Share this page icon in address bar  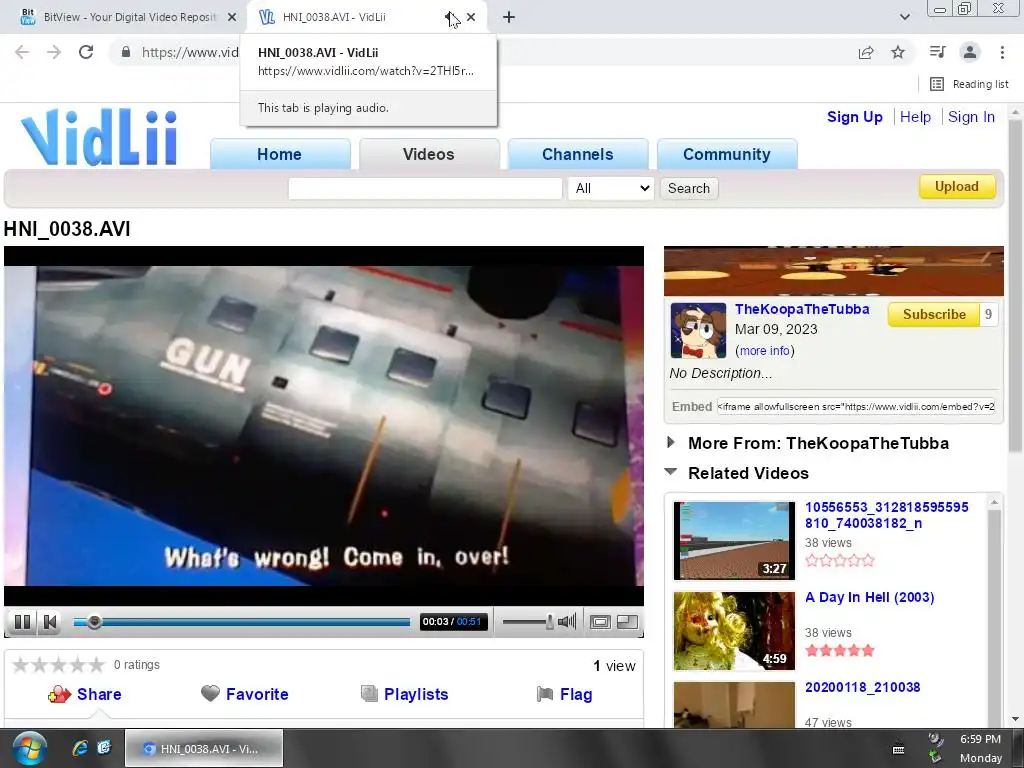click(866, 52)
